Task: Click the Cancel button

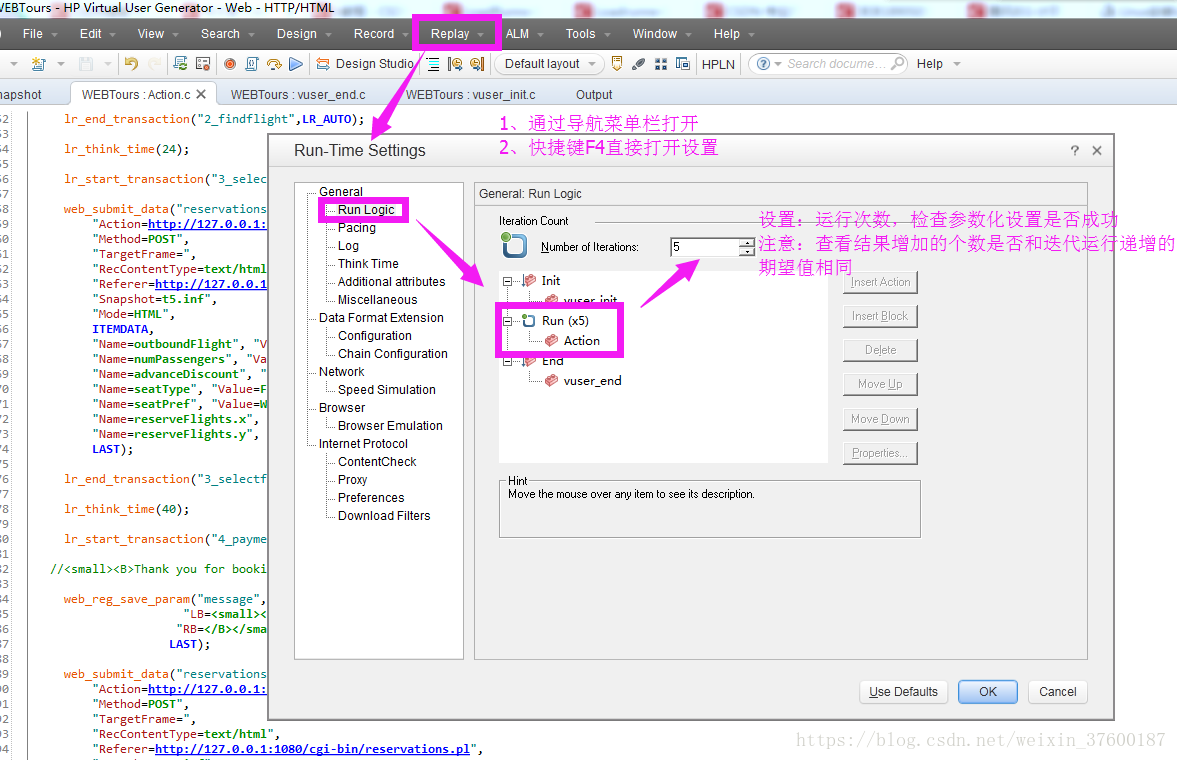Action: pos(1058,692)
